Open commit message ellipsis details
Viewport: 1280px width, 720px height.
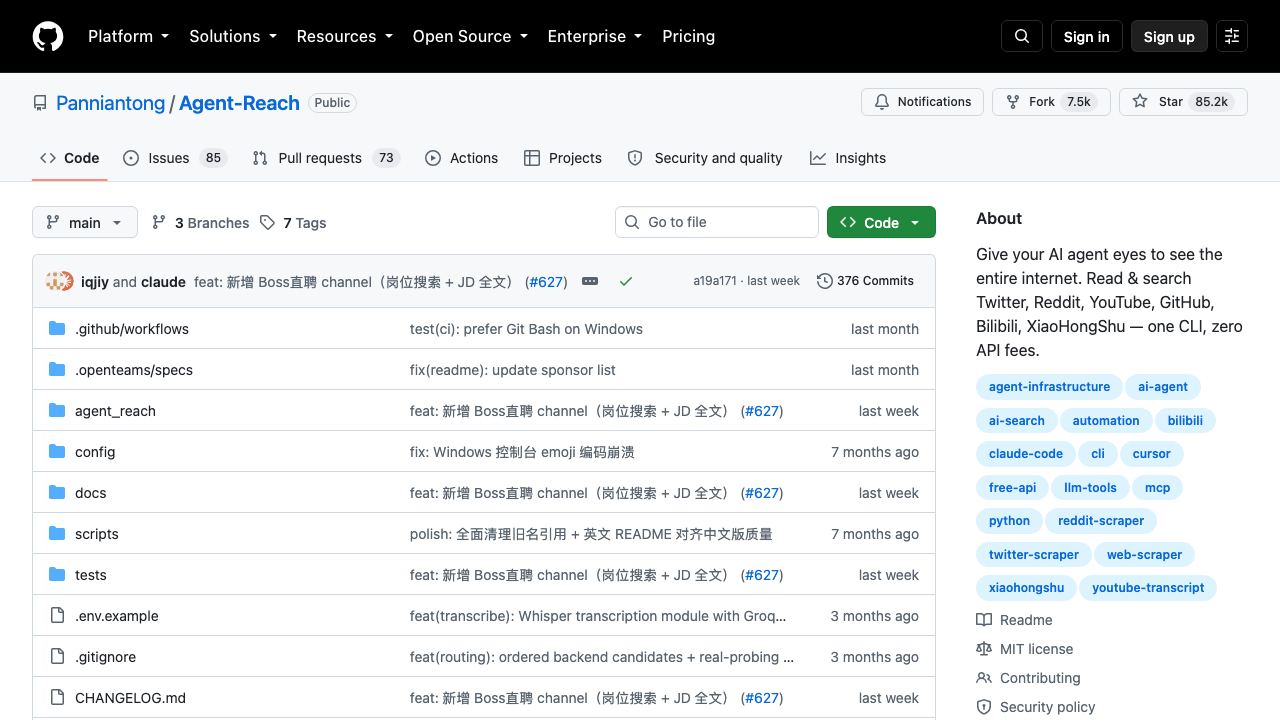click(x=590, y=281)
